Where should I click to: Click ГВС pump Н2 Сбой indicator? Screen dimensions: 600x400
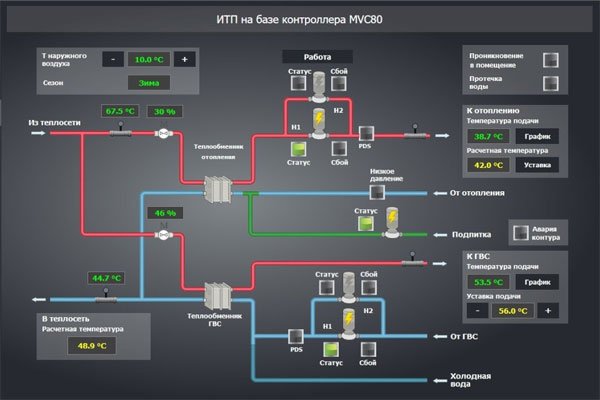369,287
